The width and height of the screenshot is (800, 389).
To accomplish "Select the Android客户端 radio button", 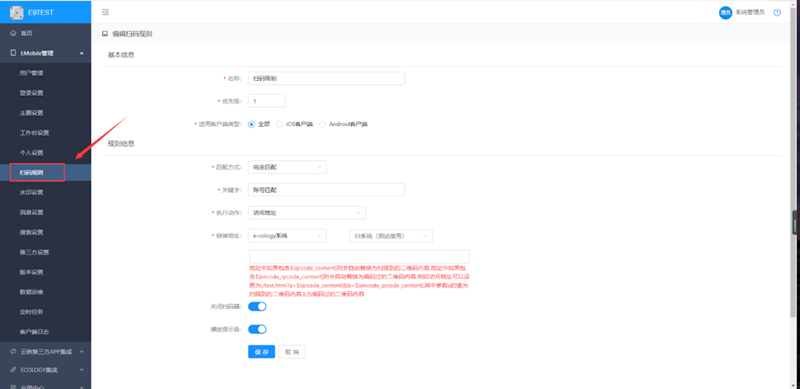I will coord(322,124).
